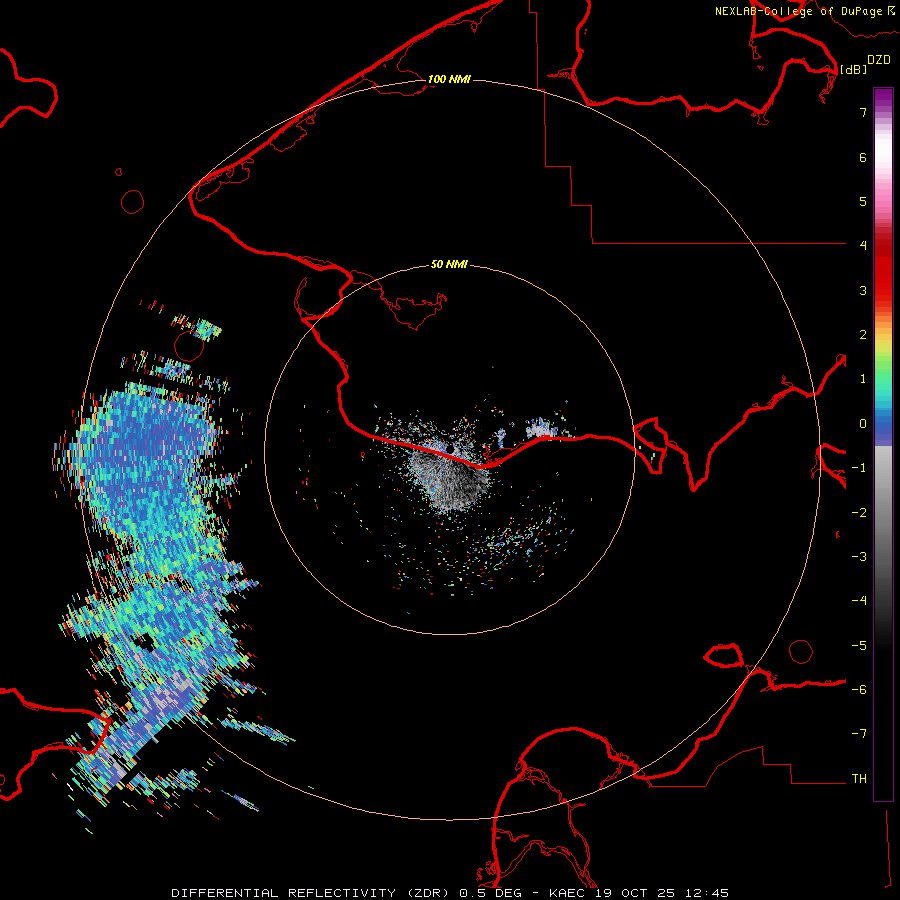Click the 1 value on the color scale
This screenshot has width=900, height=900.
pyautogui.click(x=863, y=379)
